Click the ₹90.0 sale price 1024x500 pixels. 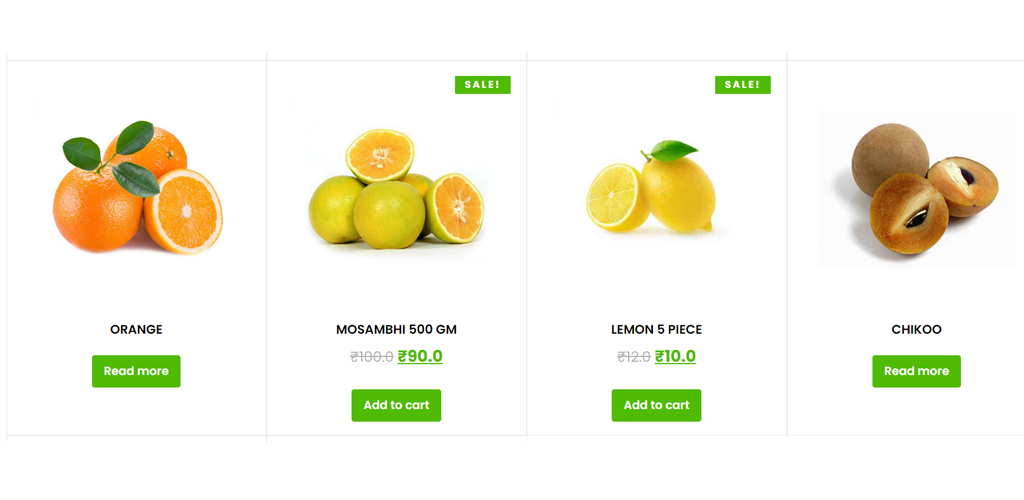(420, 356)
